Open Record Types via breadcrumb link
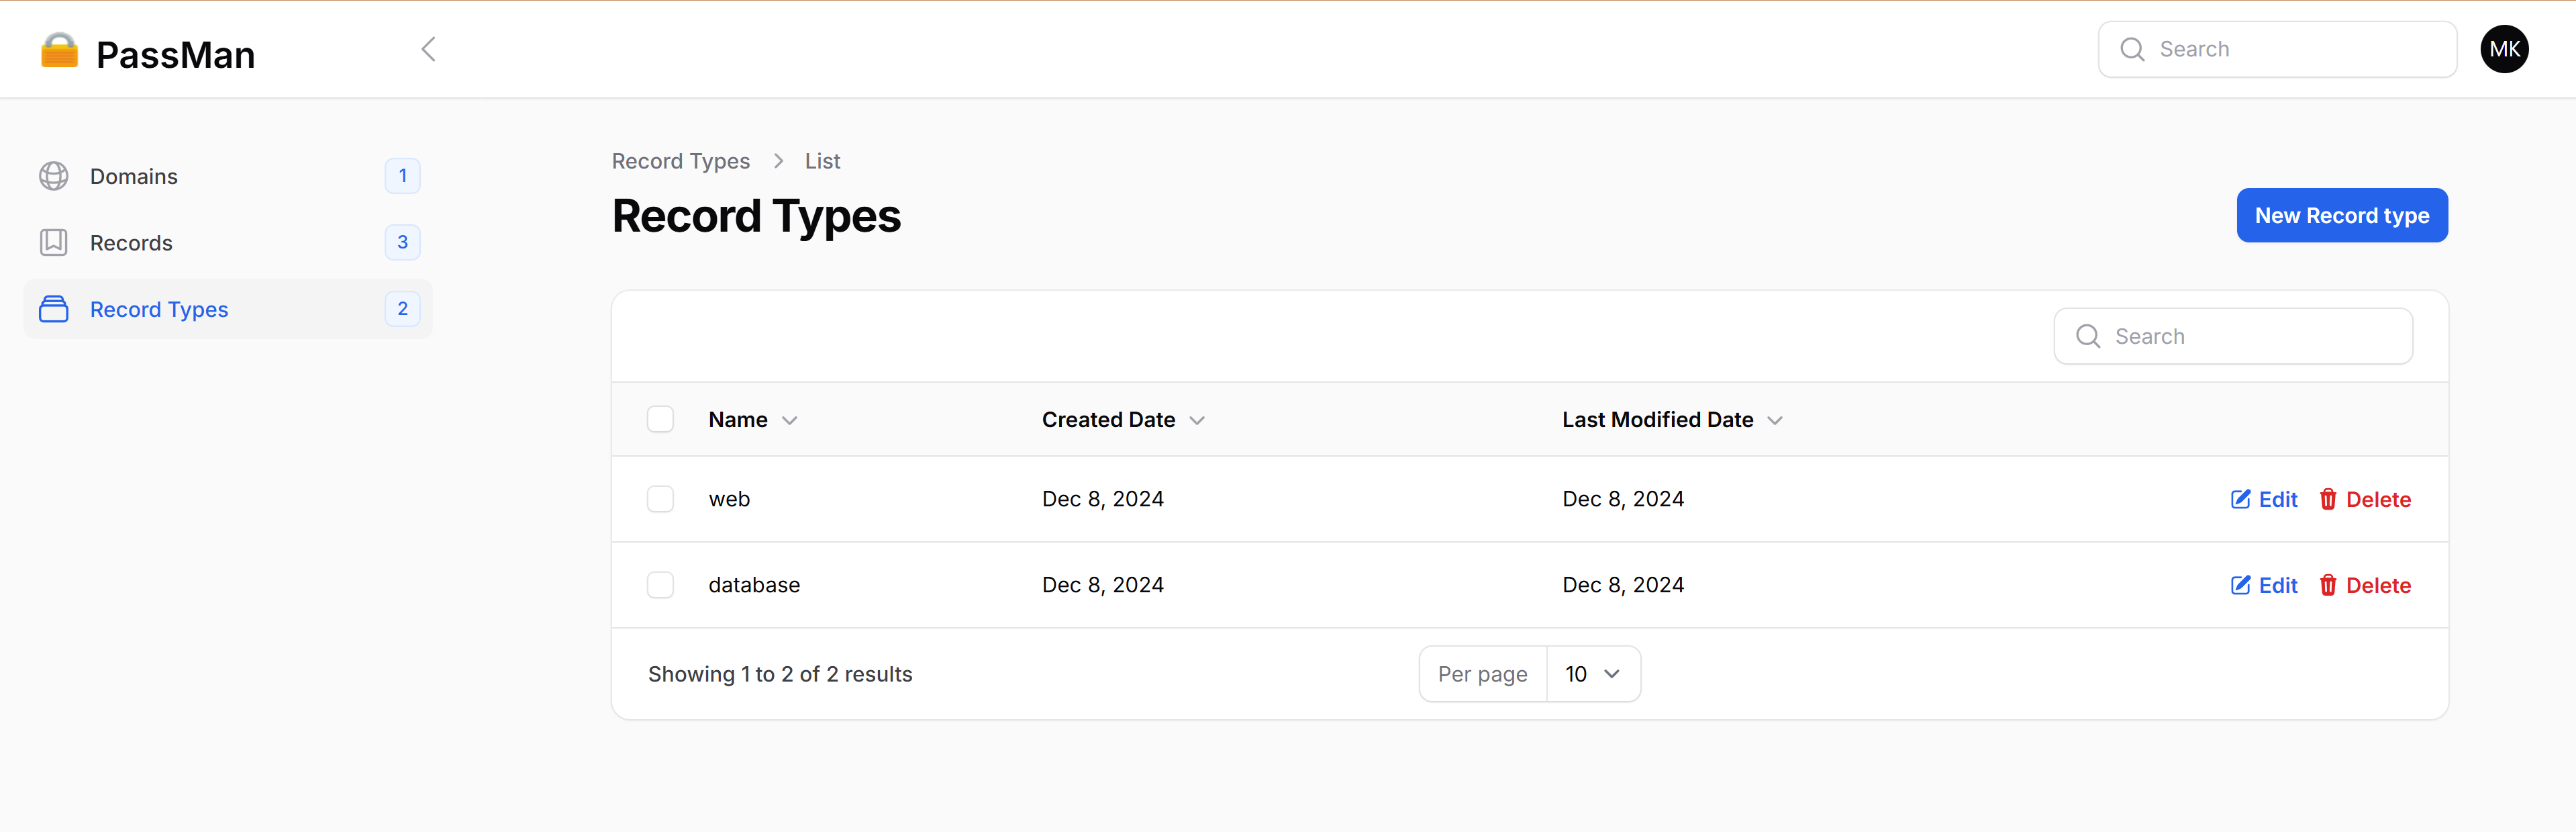Screen dimensions: 2576x832 pos(681,160)
